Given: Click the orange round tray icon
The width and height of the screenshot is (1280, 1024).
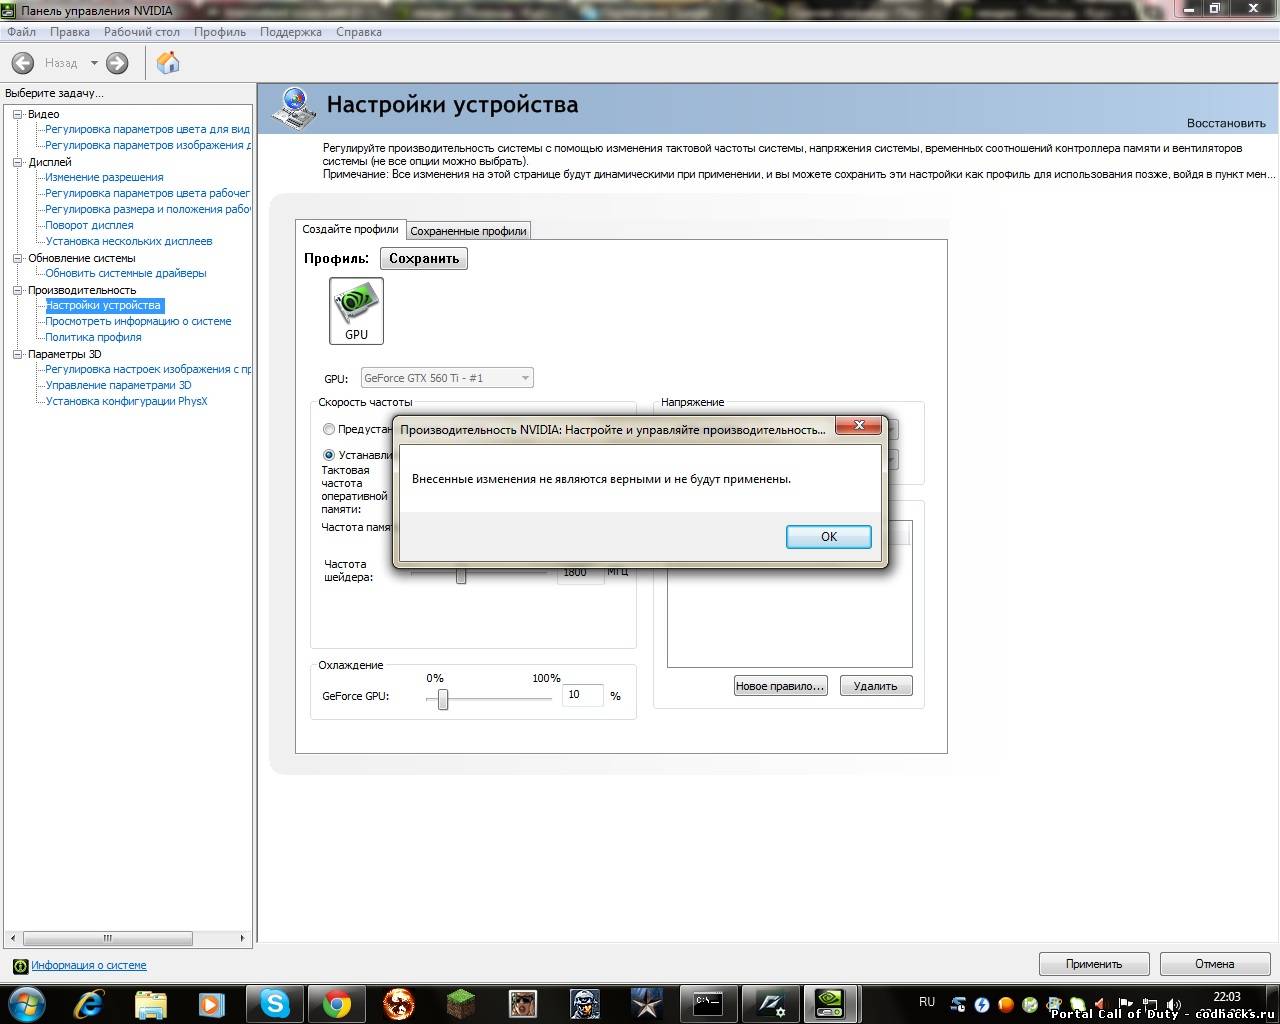Looking at the screenshot, I should (x=1006, y=1005).
